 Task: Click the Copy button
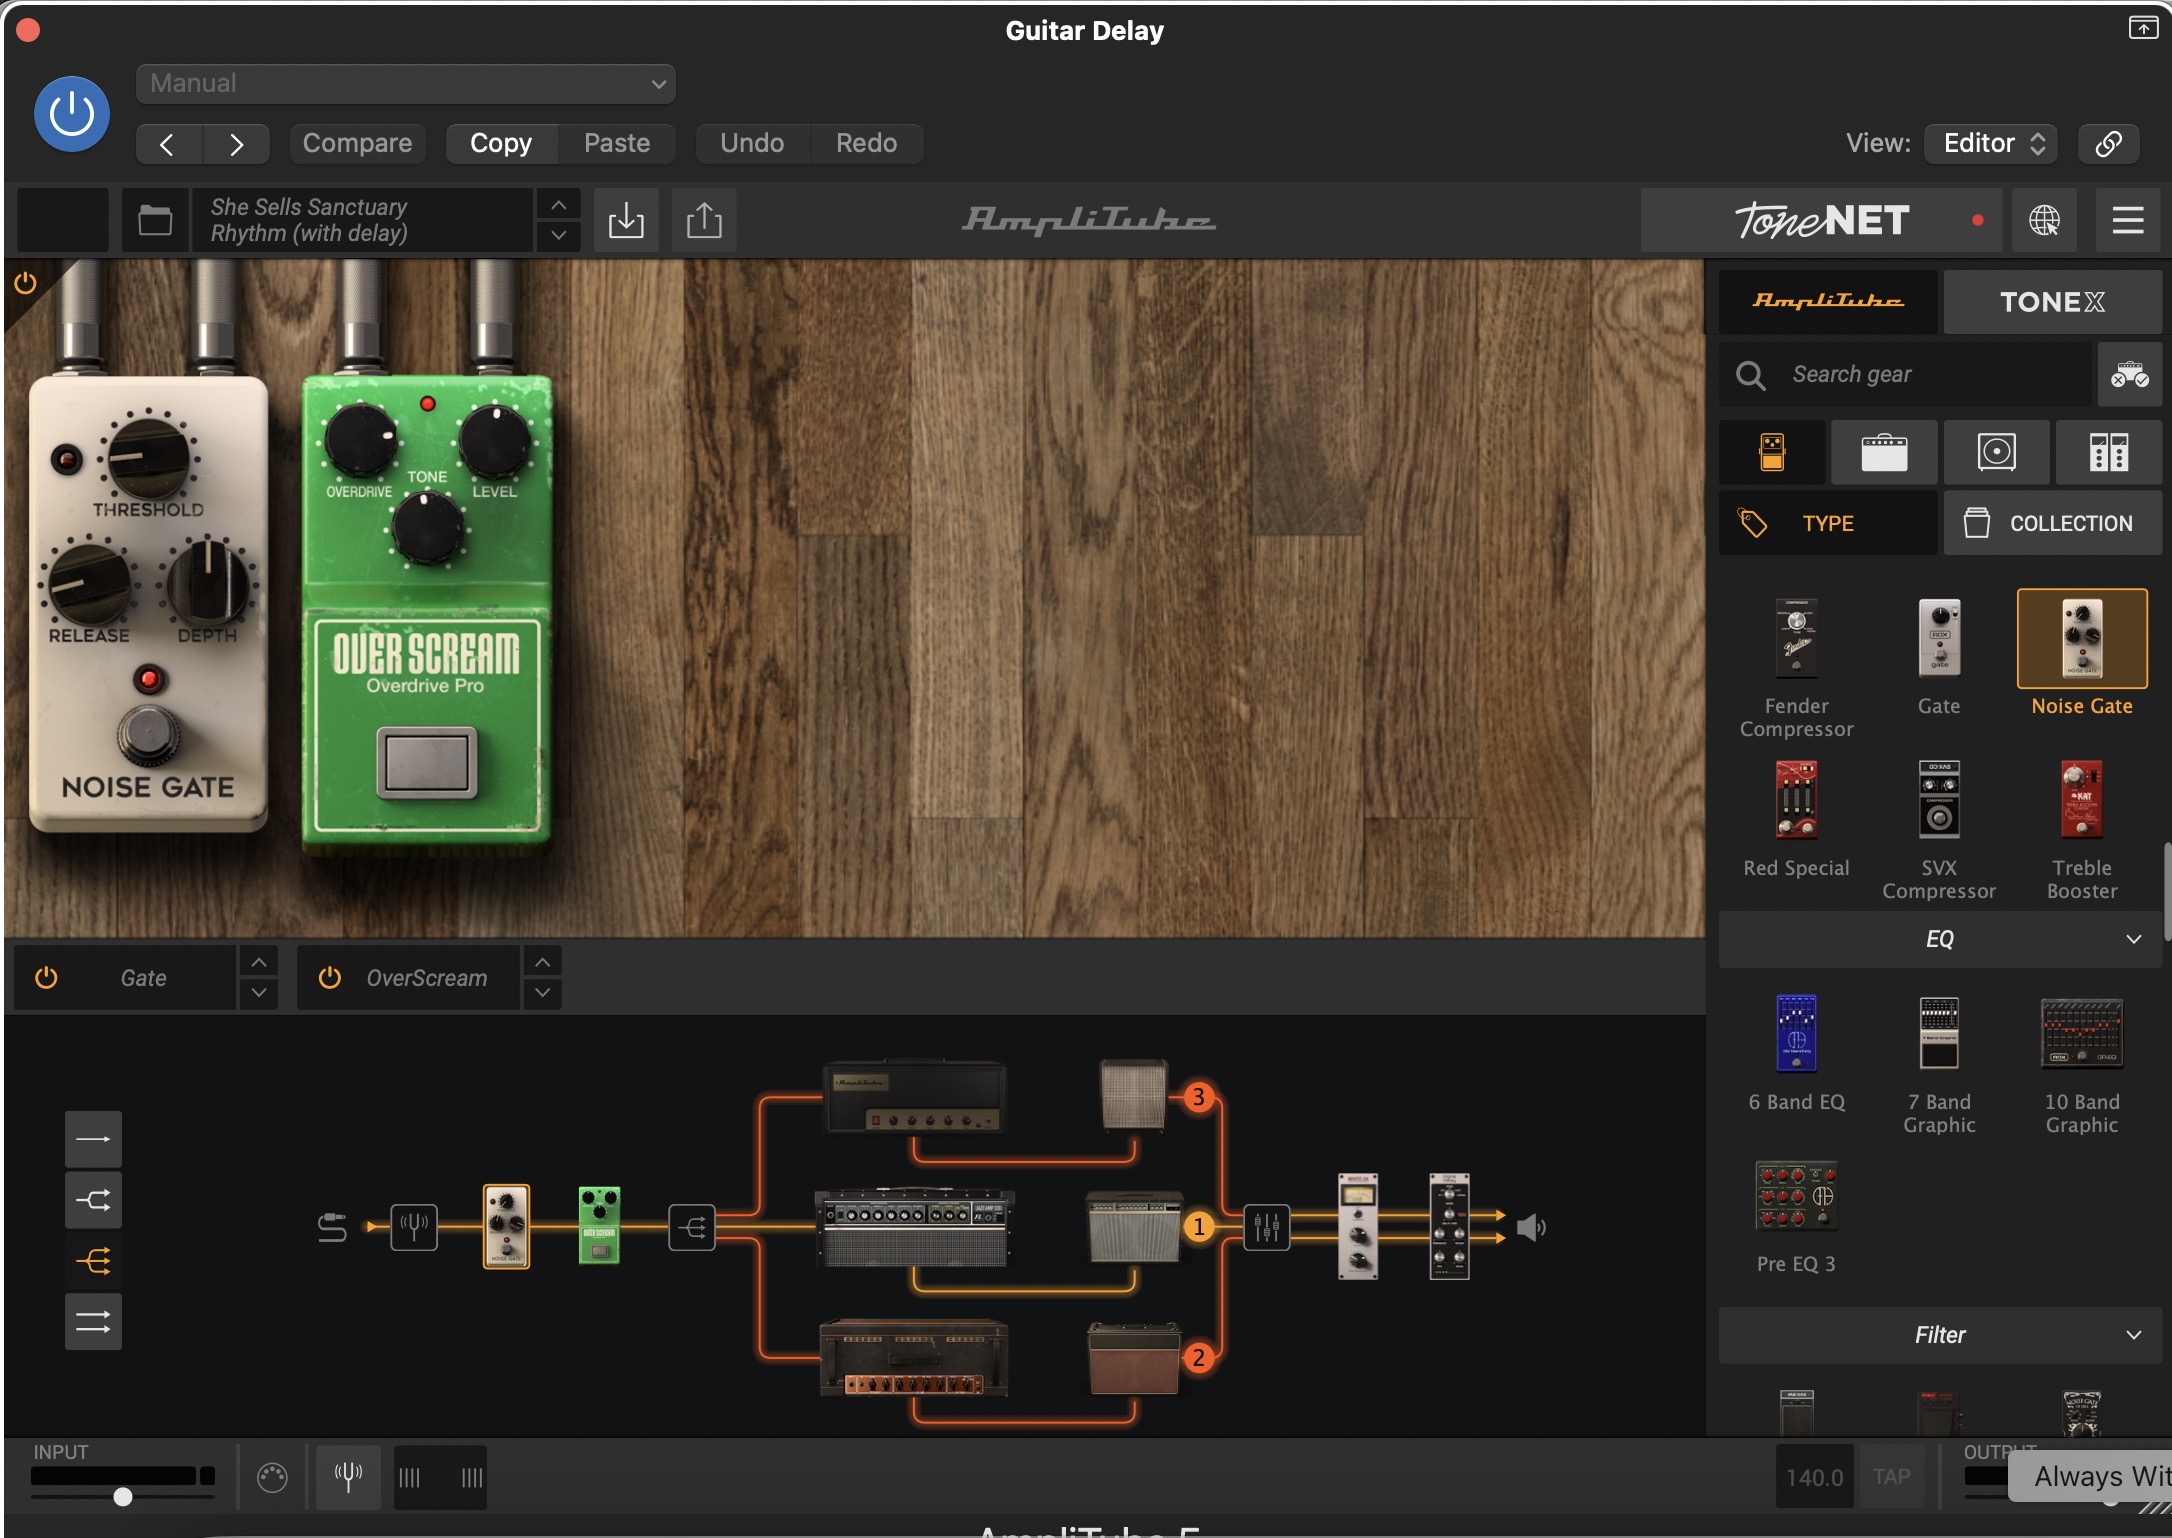(501, 144)
